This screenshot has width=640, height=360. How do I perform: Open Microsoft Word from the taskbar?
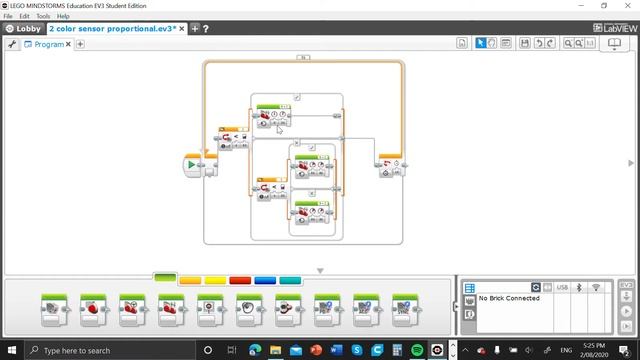tap(336, 350)
